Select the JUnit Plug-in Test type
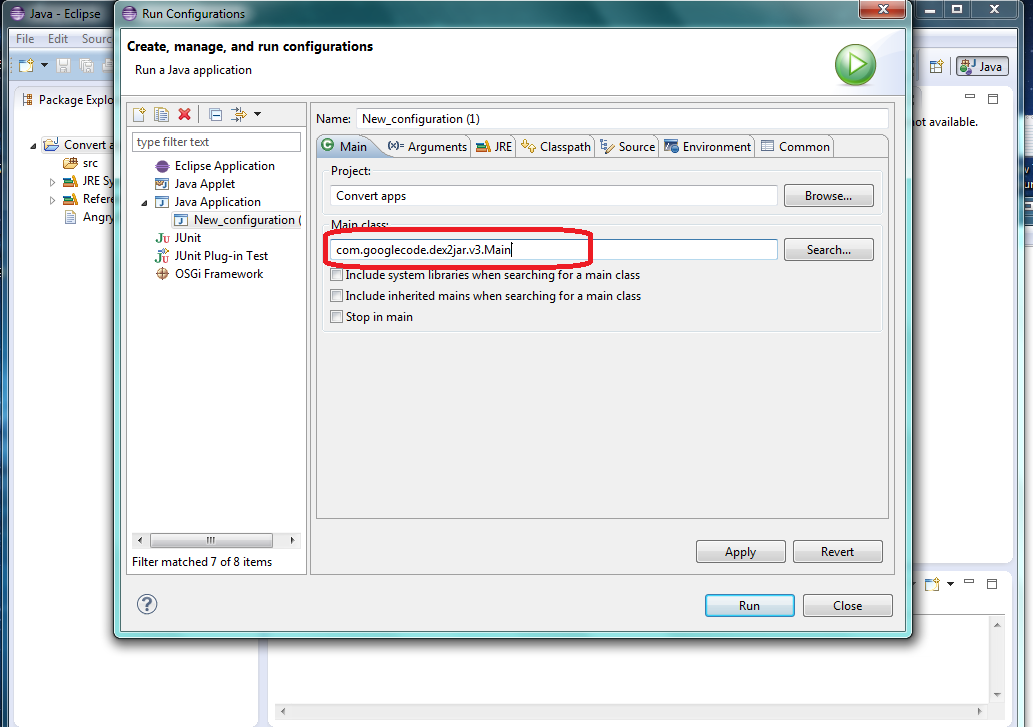Viewport: 1033px width, 727px height. pos(221,256)
